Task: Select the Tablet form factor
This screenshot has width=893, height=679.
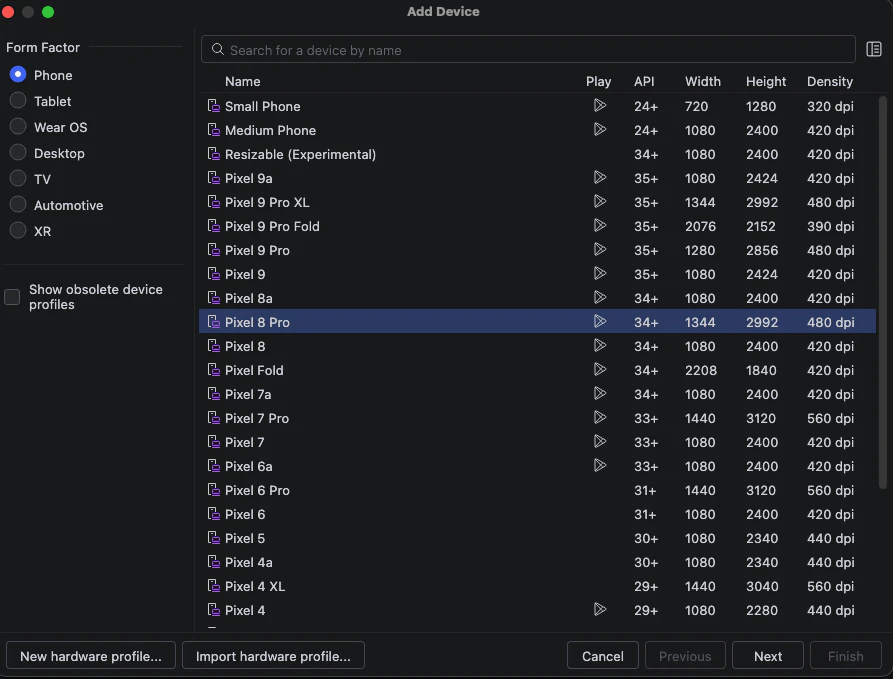Action: click(x=18, y=101)
